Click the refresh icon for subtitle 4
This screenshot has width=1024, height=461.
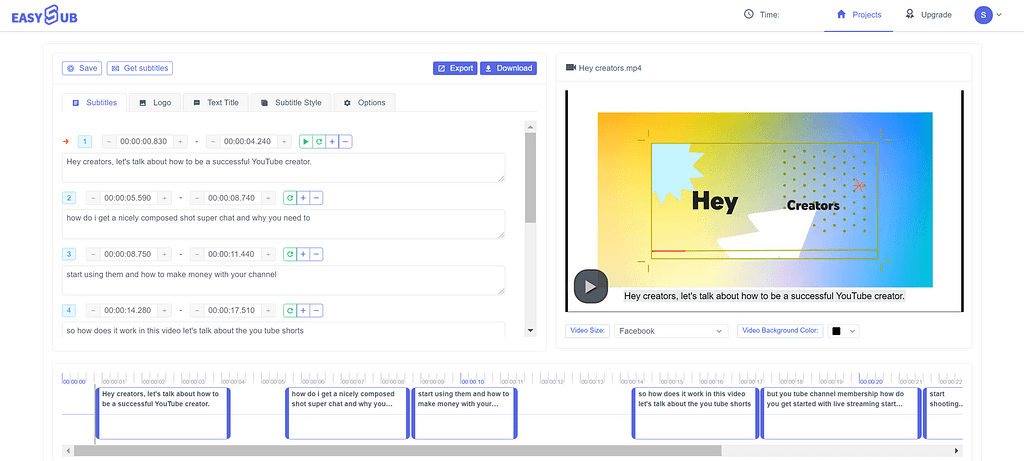click(289, 310)
